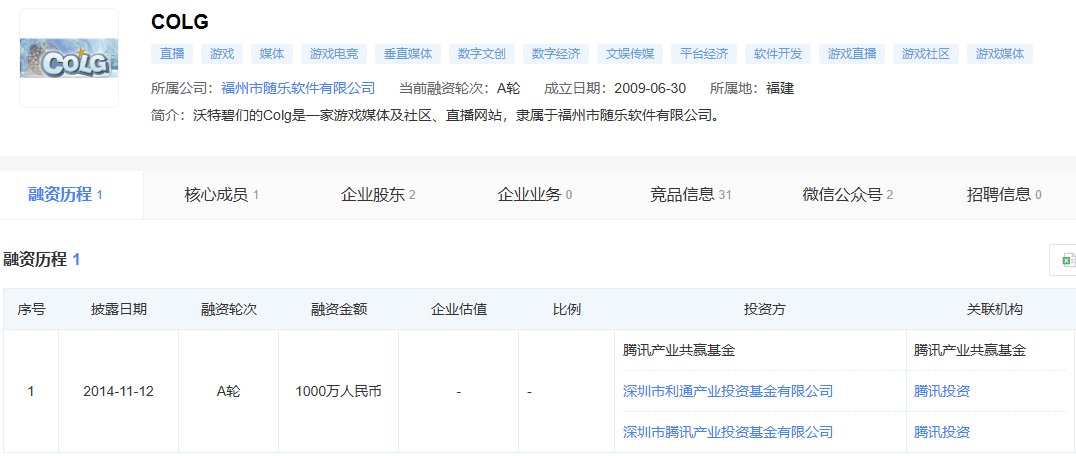
Task: Select the 游戏直播 tag
Action: (852, 54)
